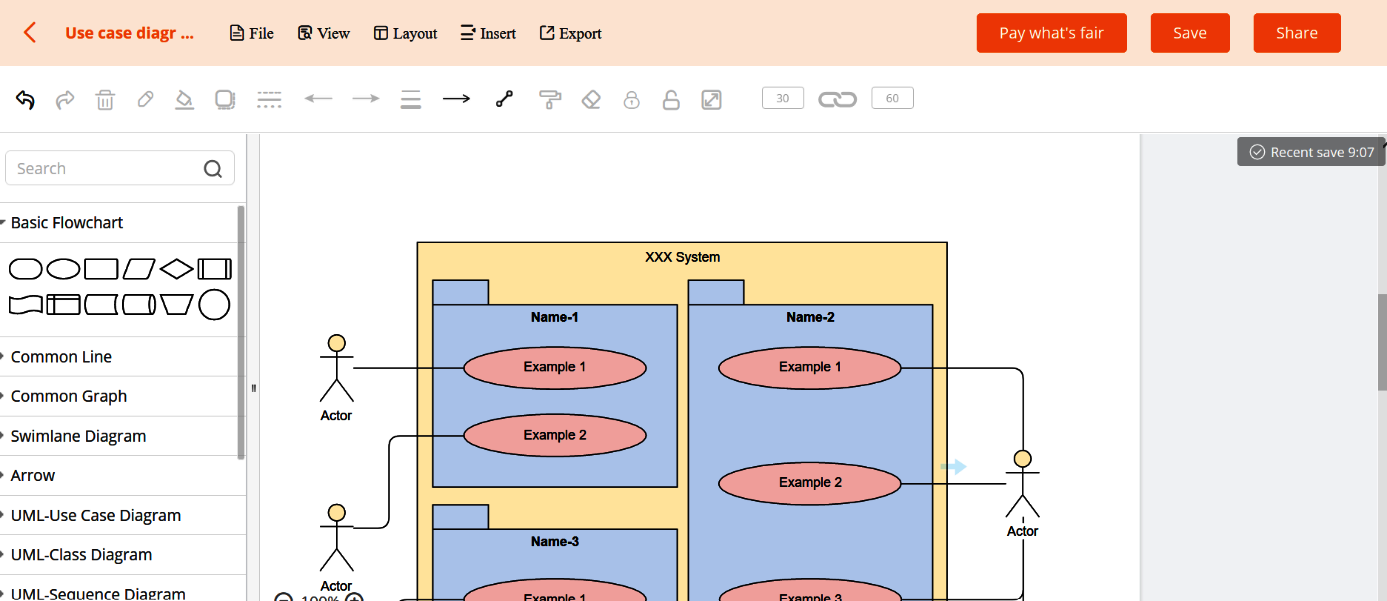Expand the UML-Class Diagram section

pos(81,554)
